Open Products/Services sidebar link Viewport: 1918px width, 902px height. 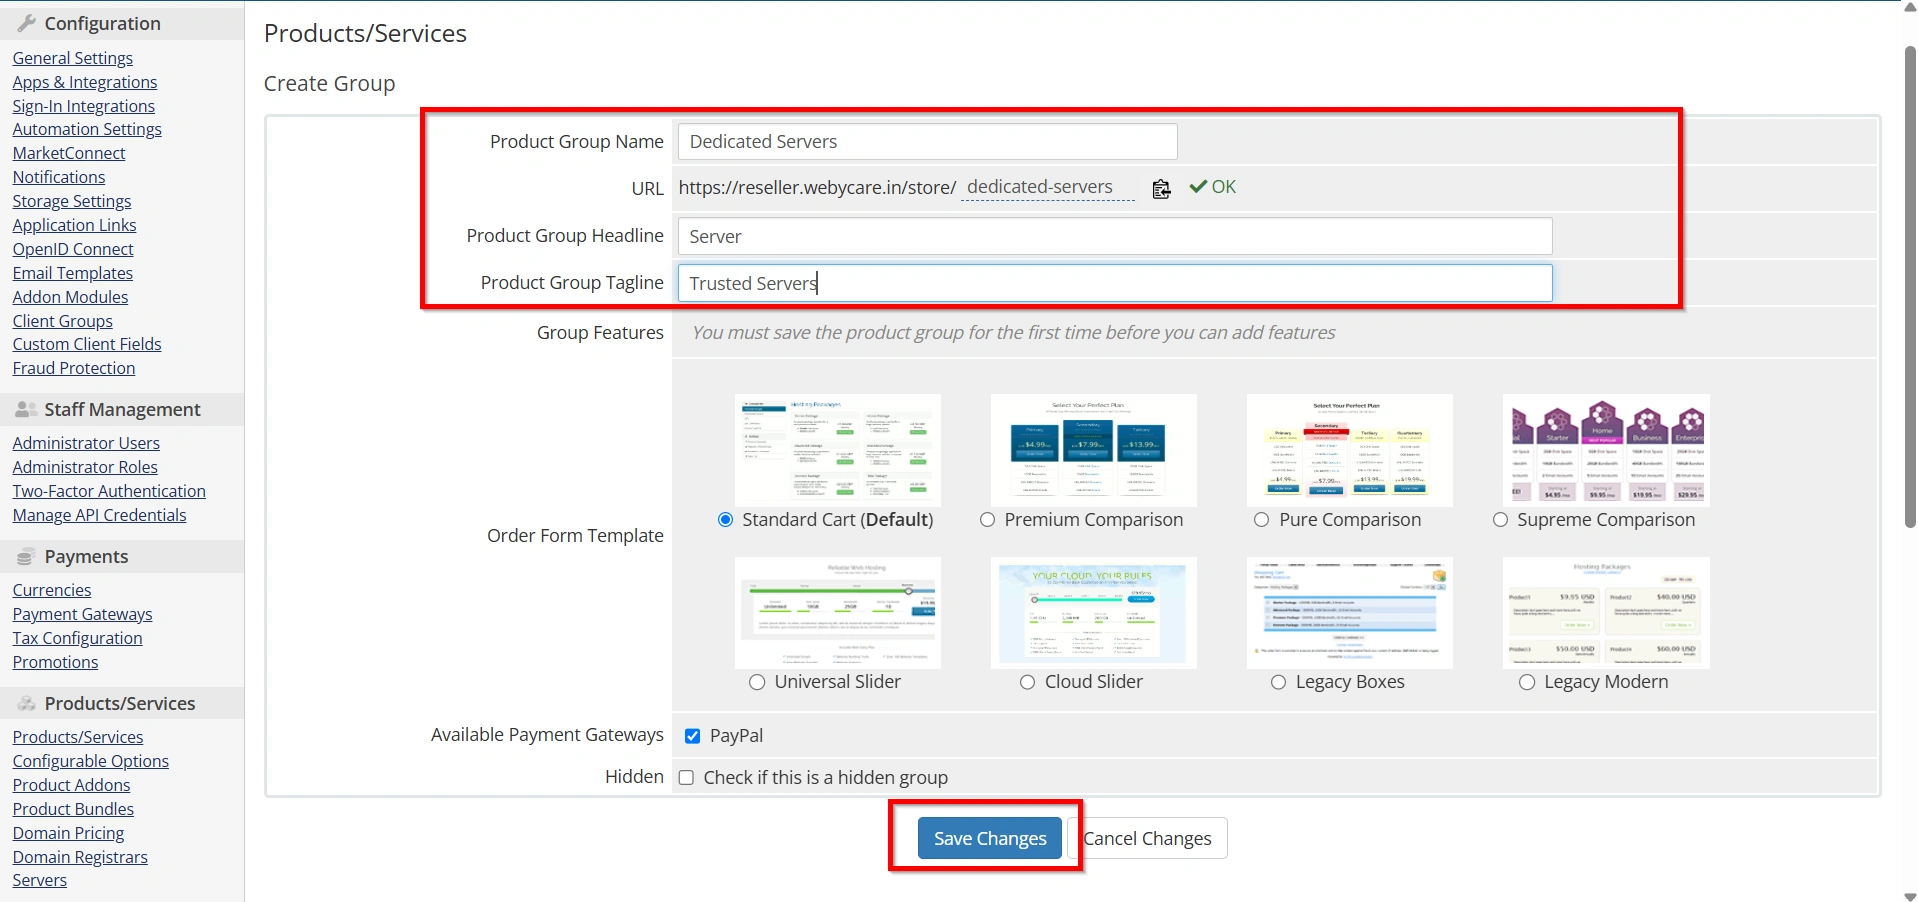coord(78,737)
